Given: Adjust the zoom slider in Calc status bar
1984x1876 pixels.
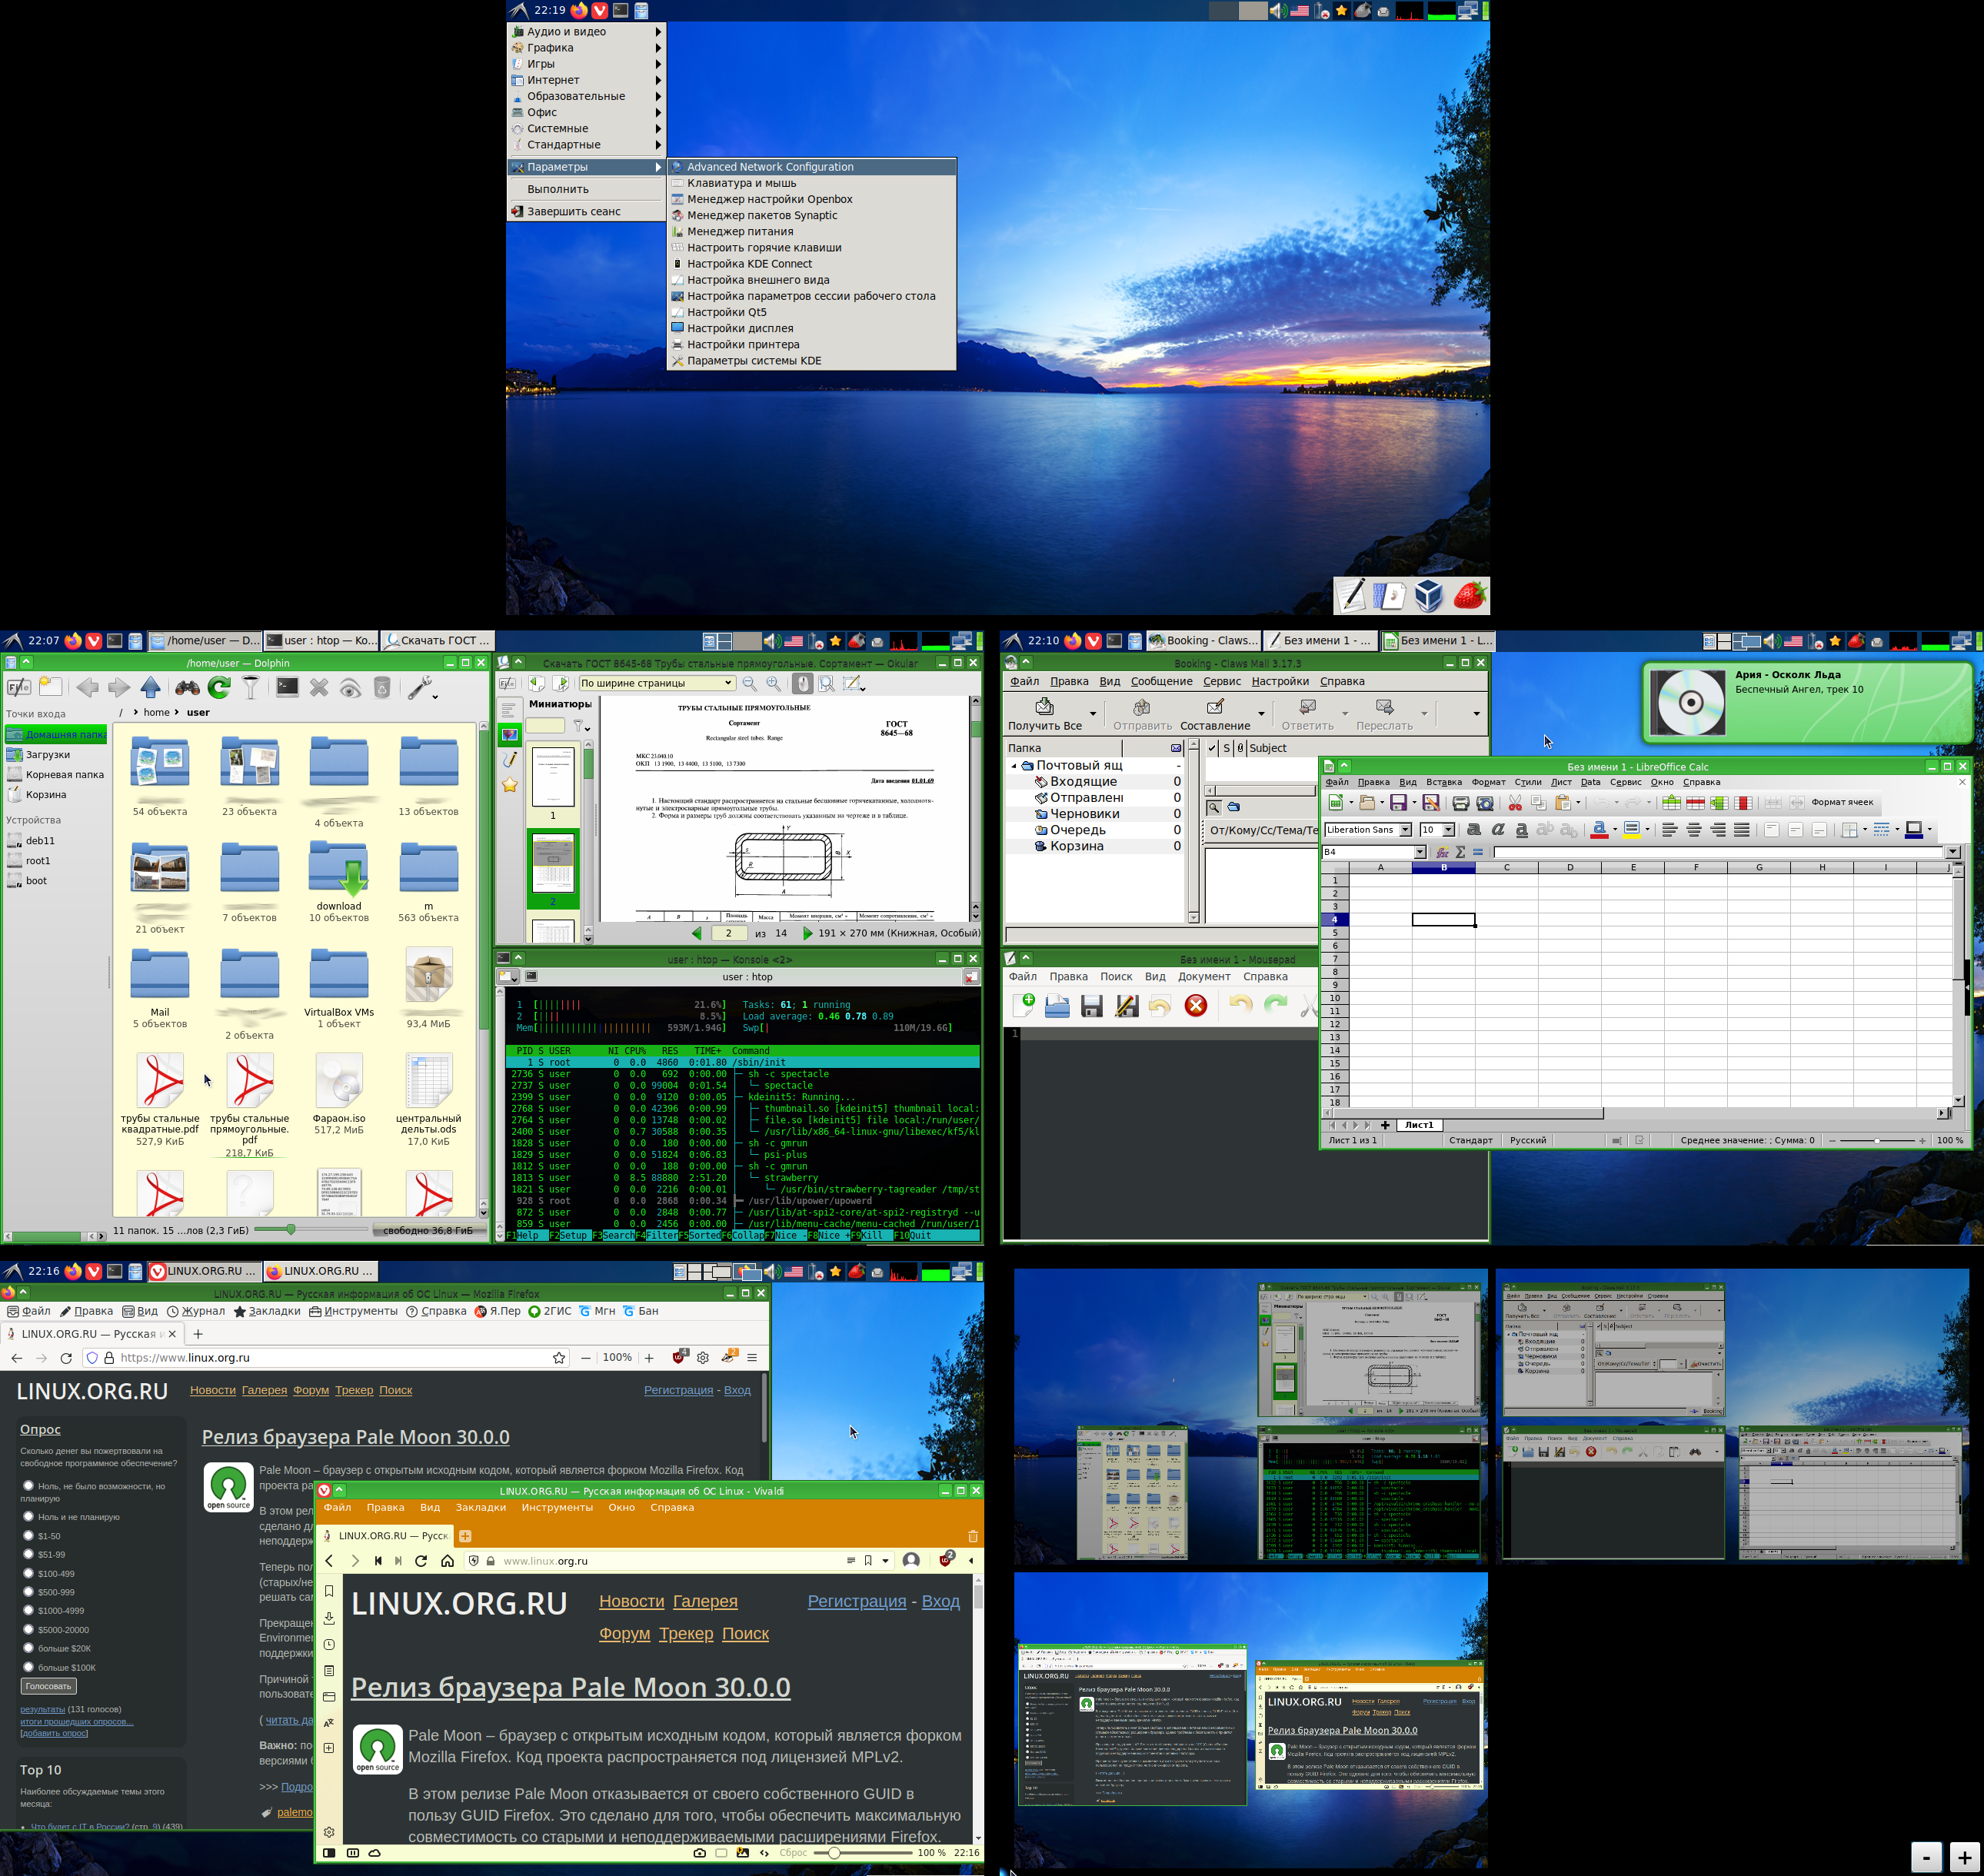Looking at the screenshot, I should [x=1877, y=1140].
